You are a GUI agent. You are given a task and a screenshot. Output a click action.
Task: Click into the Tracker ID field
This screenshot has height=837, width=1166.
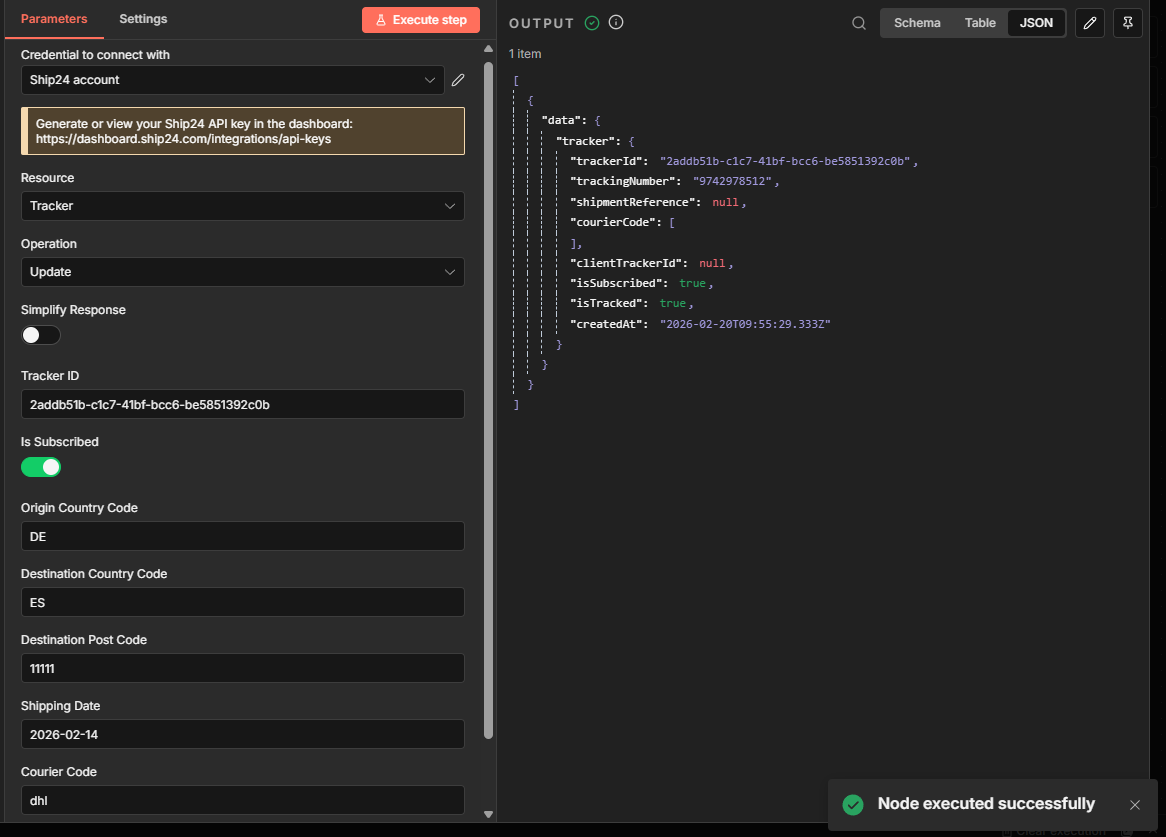click(x=242, y=404)
